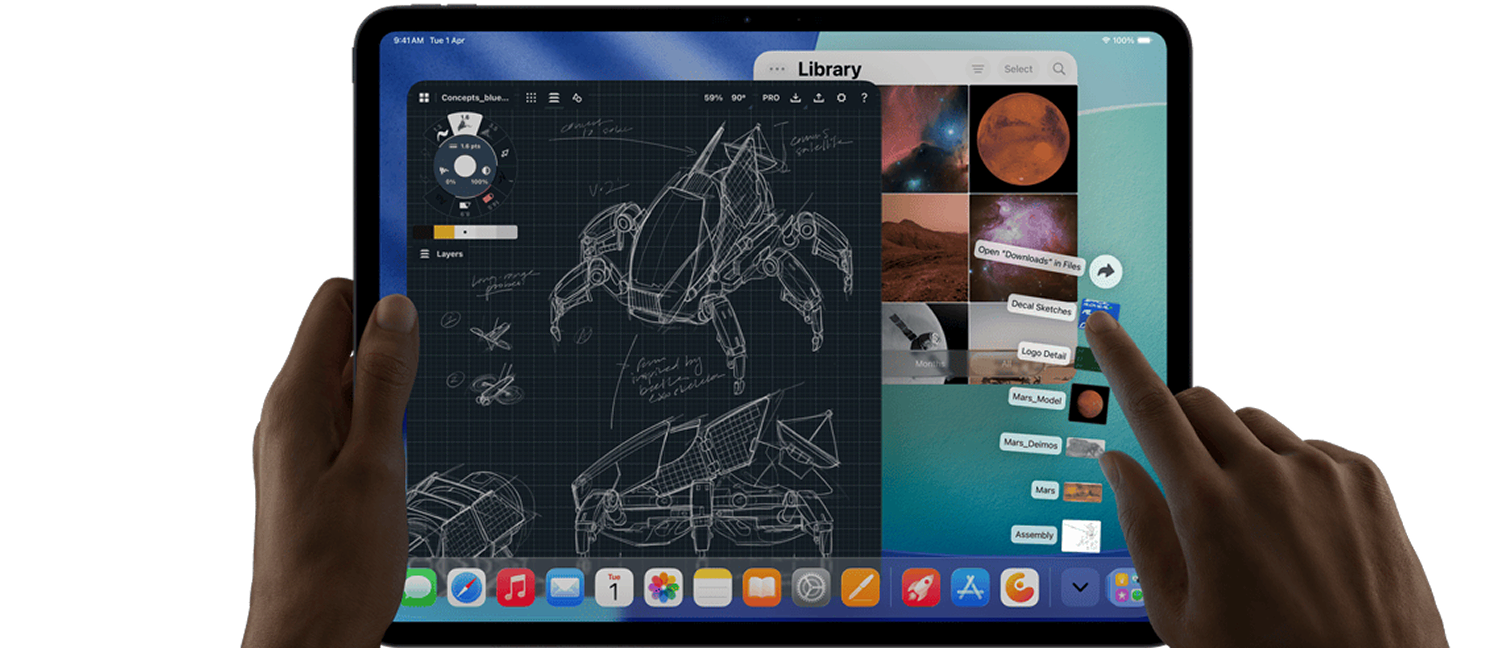Open Concepts settings gear icon

pos(841,98)
